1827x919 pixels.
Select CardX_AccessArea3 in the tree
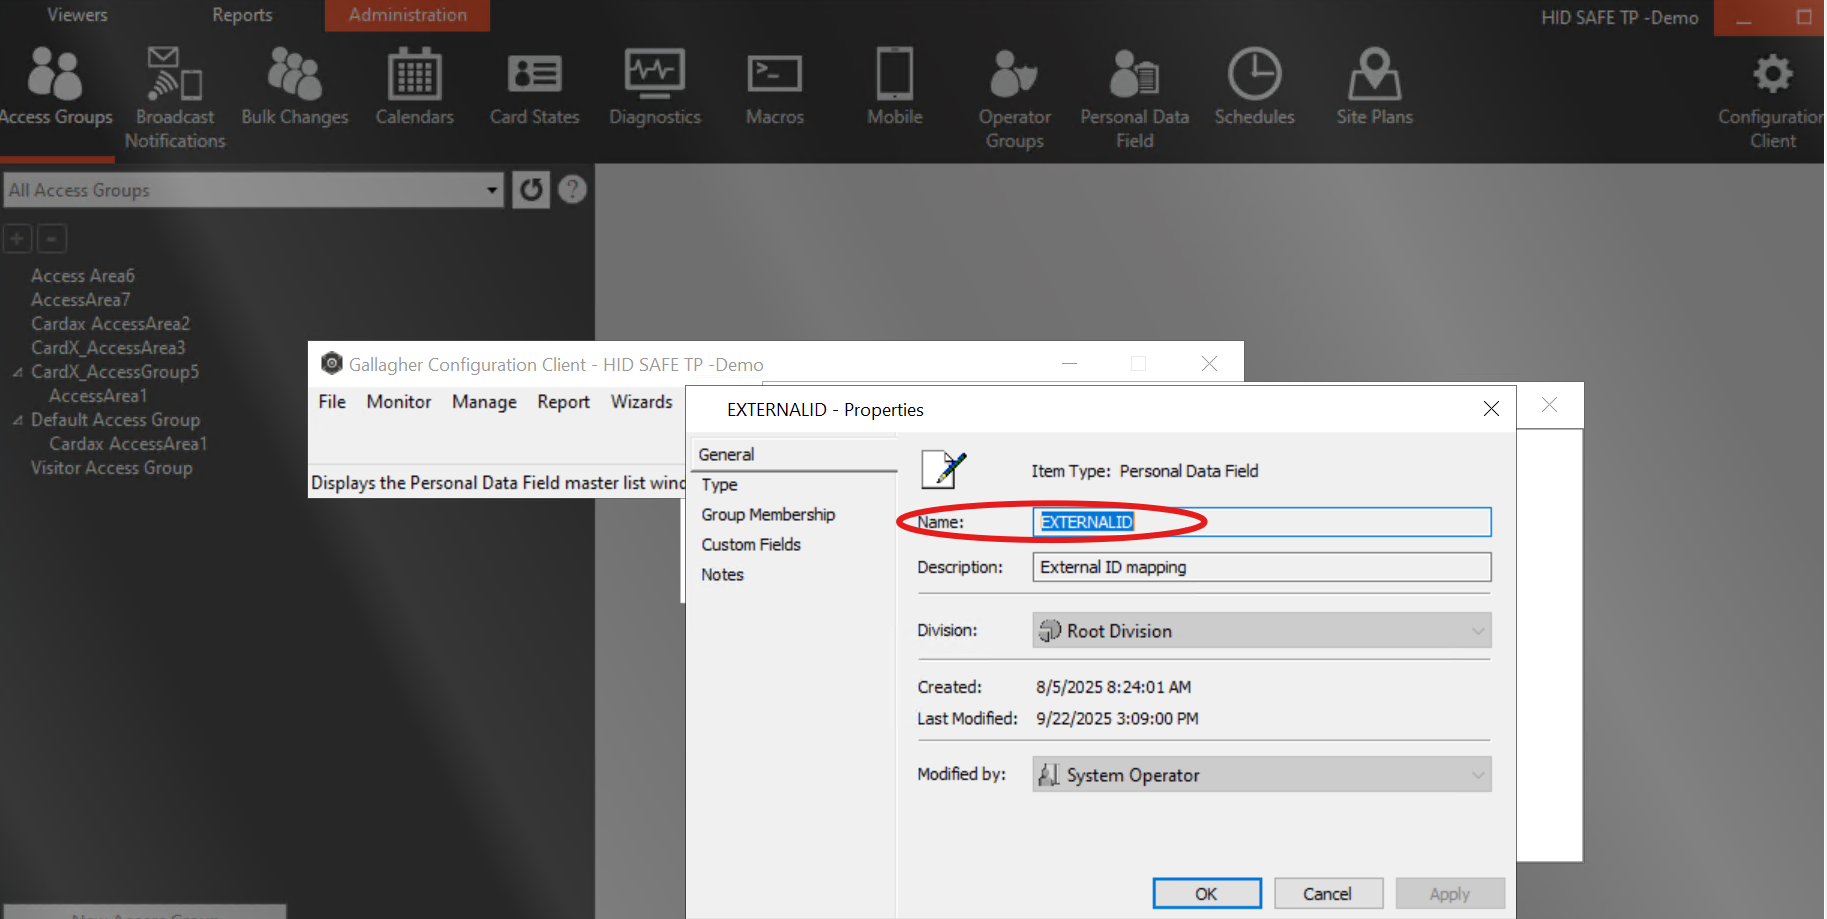pyautogui.click(x=108, y=348)
